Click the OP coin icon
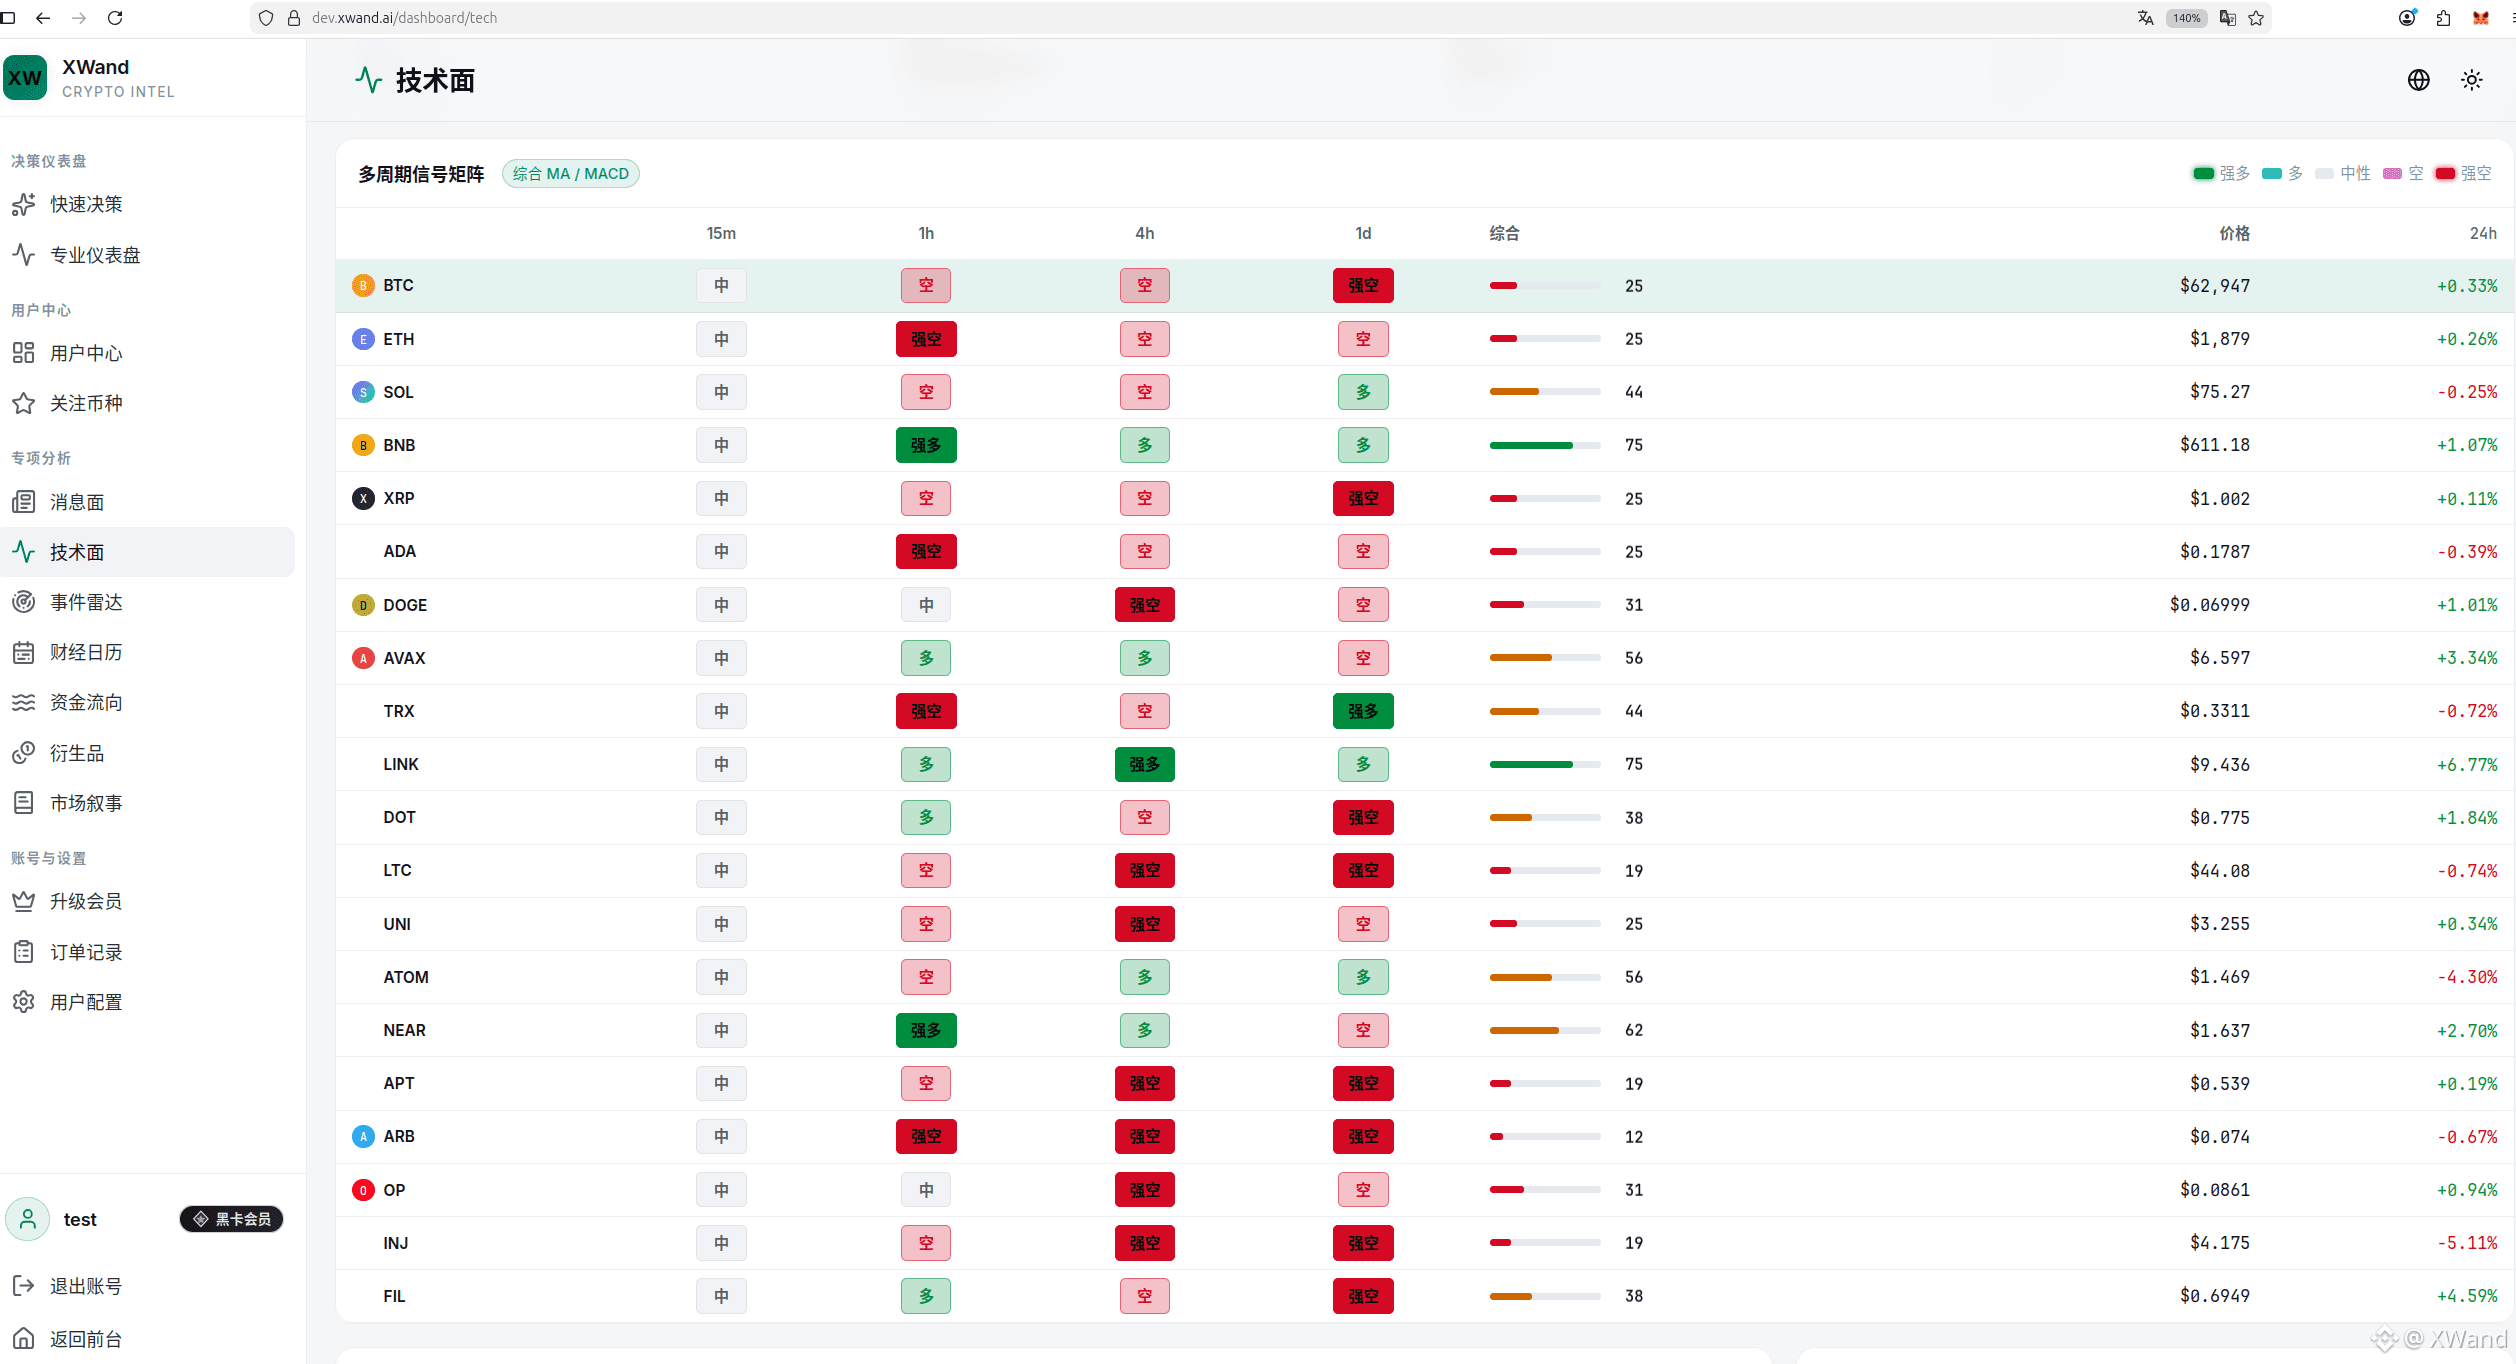The width and height of the screenshot is (2516, 1364). [x=363, y=1190]
